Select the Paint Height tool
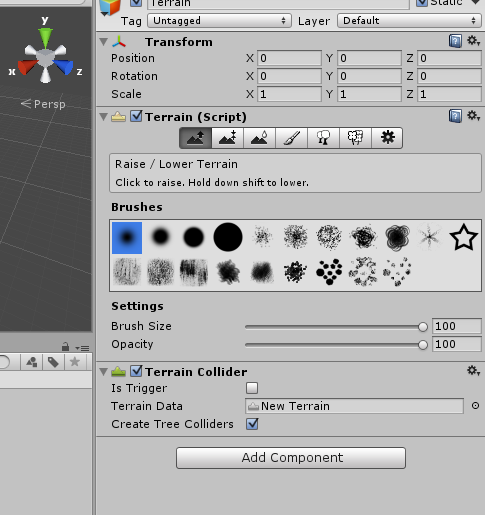The width and height of the screenshot is (485, 515). coord(228,138)
